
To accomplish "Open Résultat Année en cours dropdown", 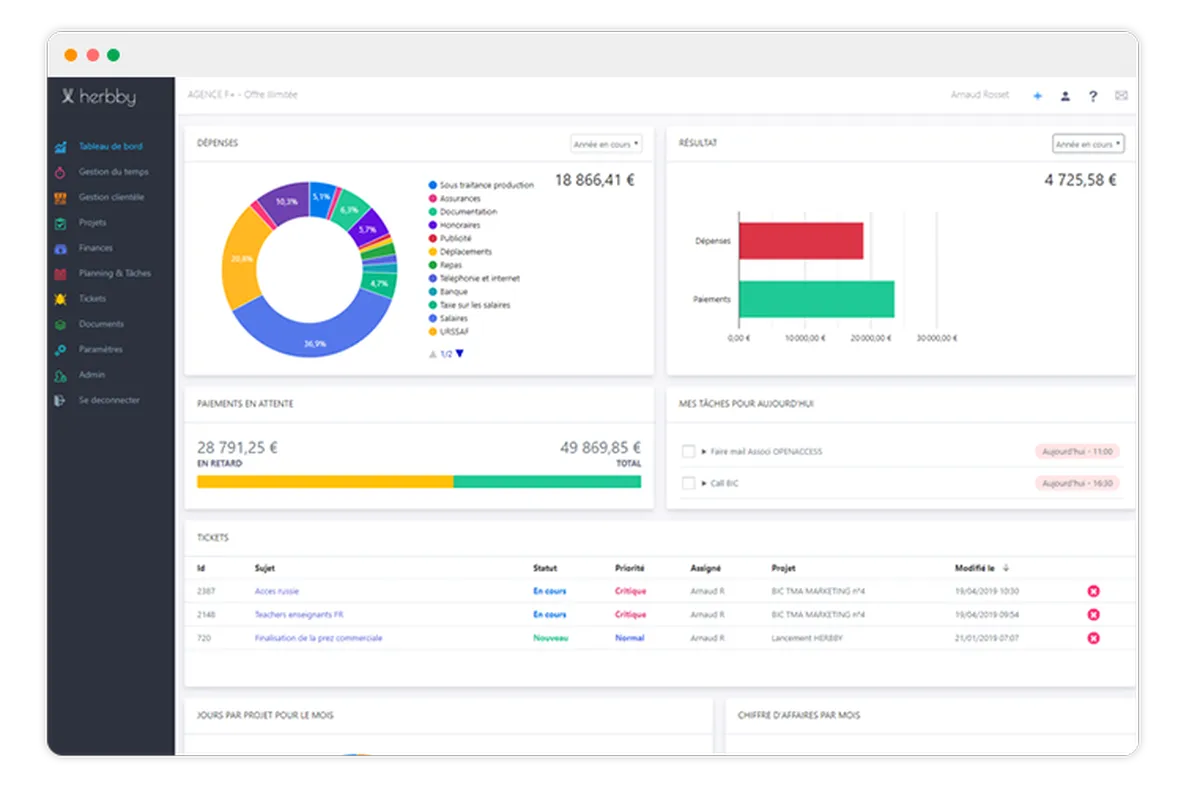I will click(x=1088, y=144).
